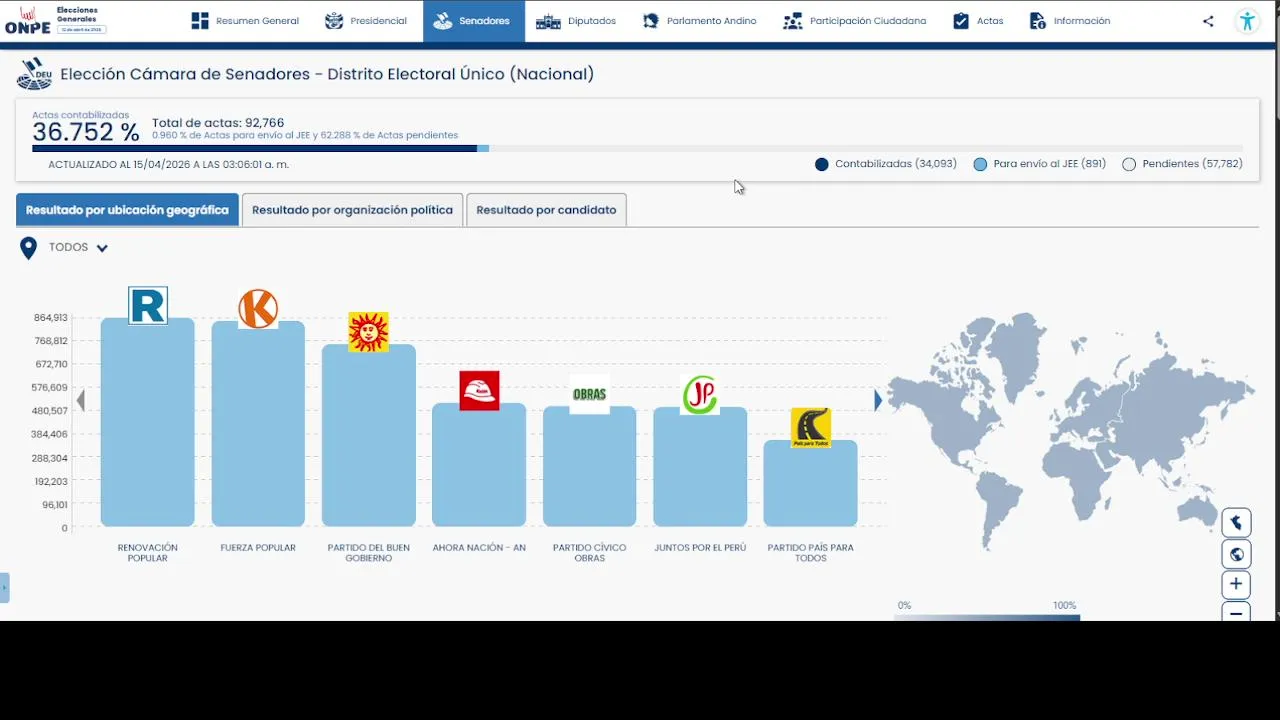1280x720 pixels.
Task: Select the Partido del Buen Gobierno sun logo
Action: pyautogui.click(x=368, y=332)
